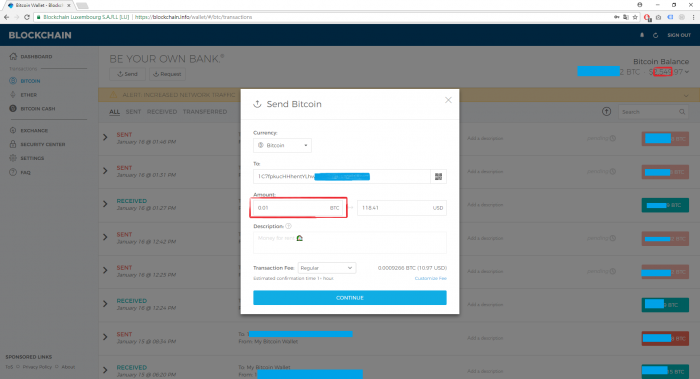
Task: Open FAQ in the sidebar
Action: 25,172
